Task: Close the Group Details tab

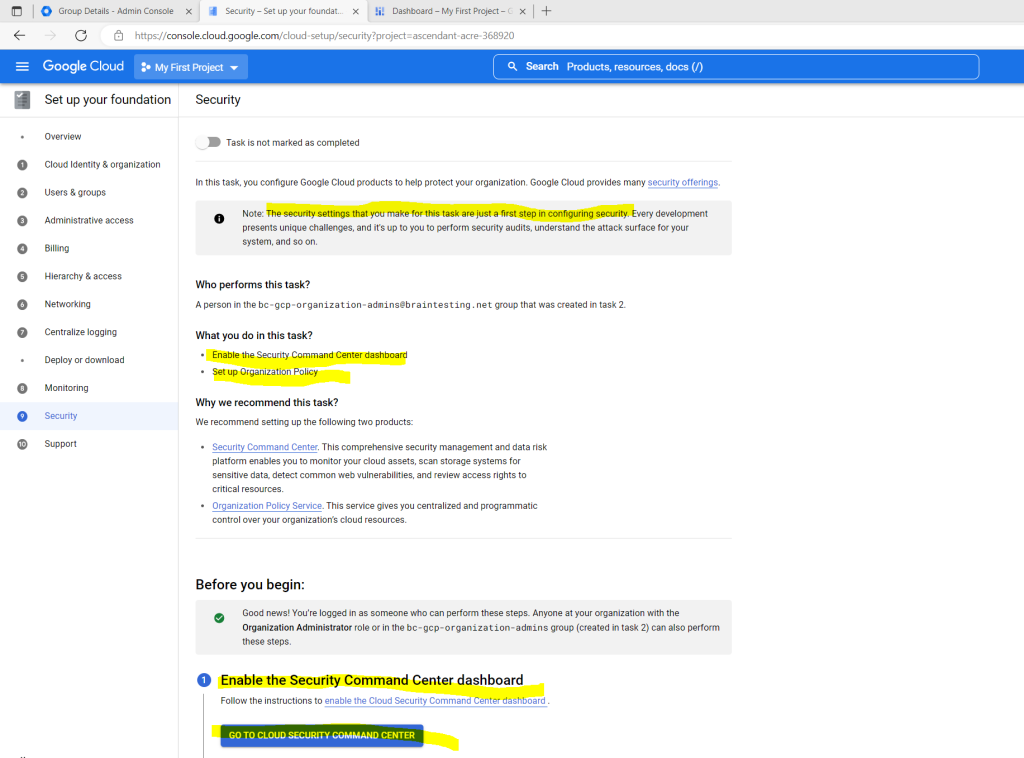Action: 189,11
